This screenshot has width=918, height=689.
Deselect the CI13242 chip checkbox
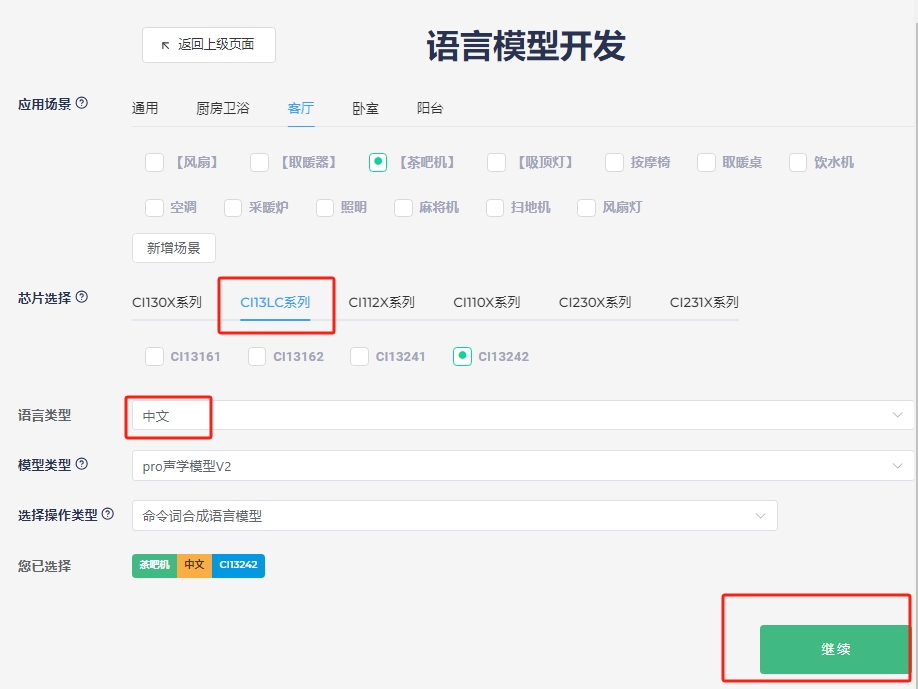461,356
